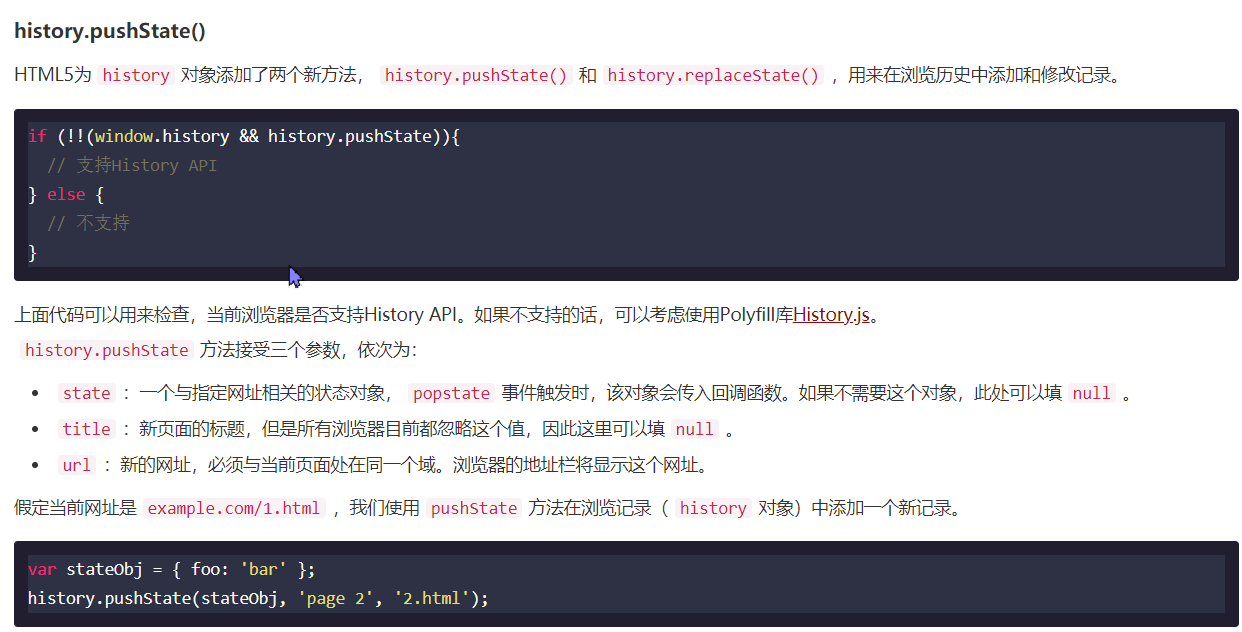Click the history.pushState() heading

point(110,30)
